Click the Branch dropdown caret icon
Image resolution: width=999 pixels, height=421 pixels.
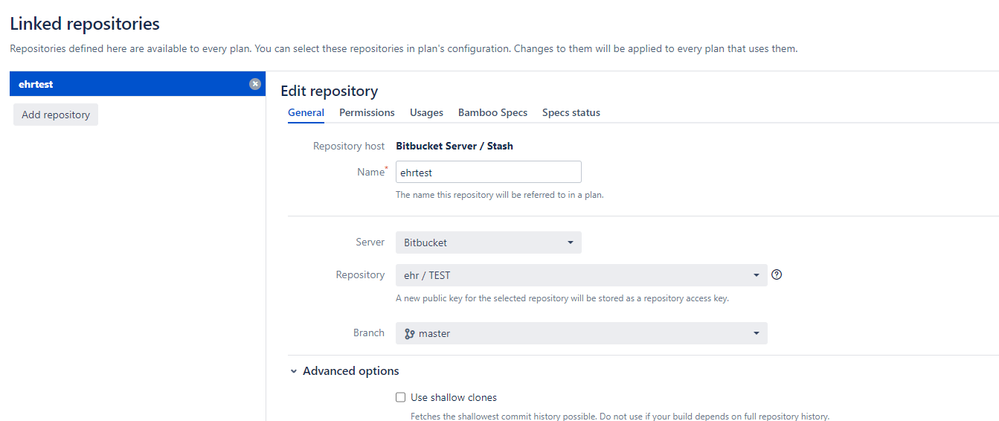pos(756,333)
